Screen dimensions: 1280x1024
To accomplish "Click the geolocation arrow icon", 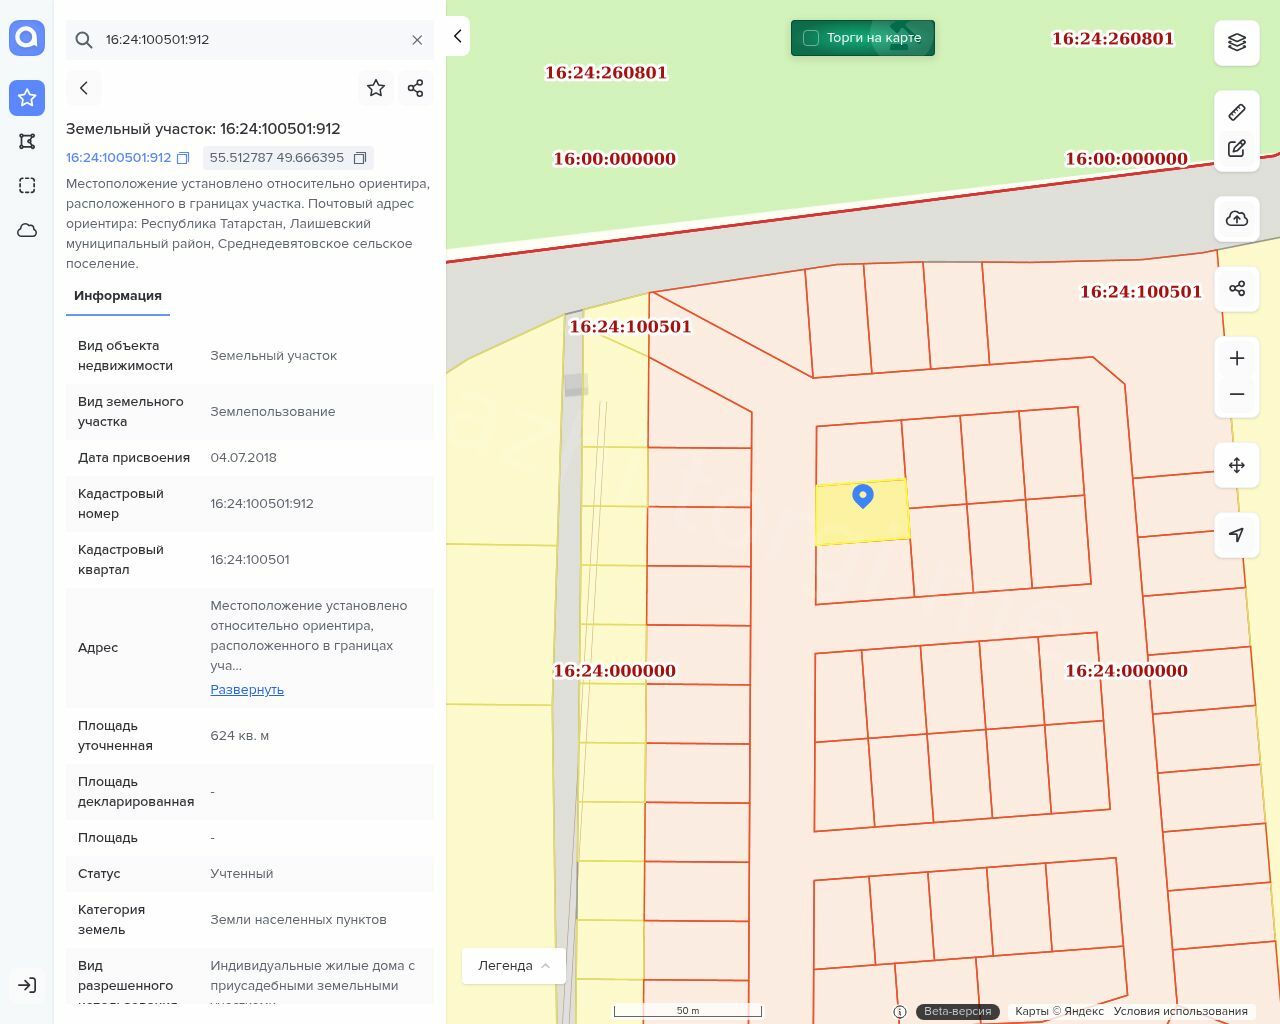I will pyautogui.click(x=1237, y=535).
